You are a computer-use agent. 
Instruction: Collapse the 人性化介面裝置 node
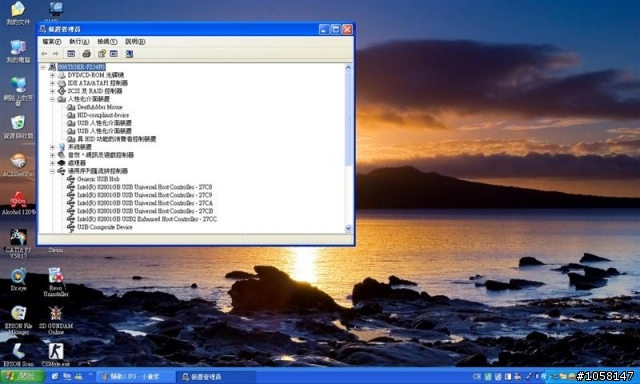(52, 99)
